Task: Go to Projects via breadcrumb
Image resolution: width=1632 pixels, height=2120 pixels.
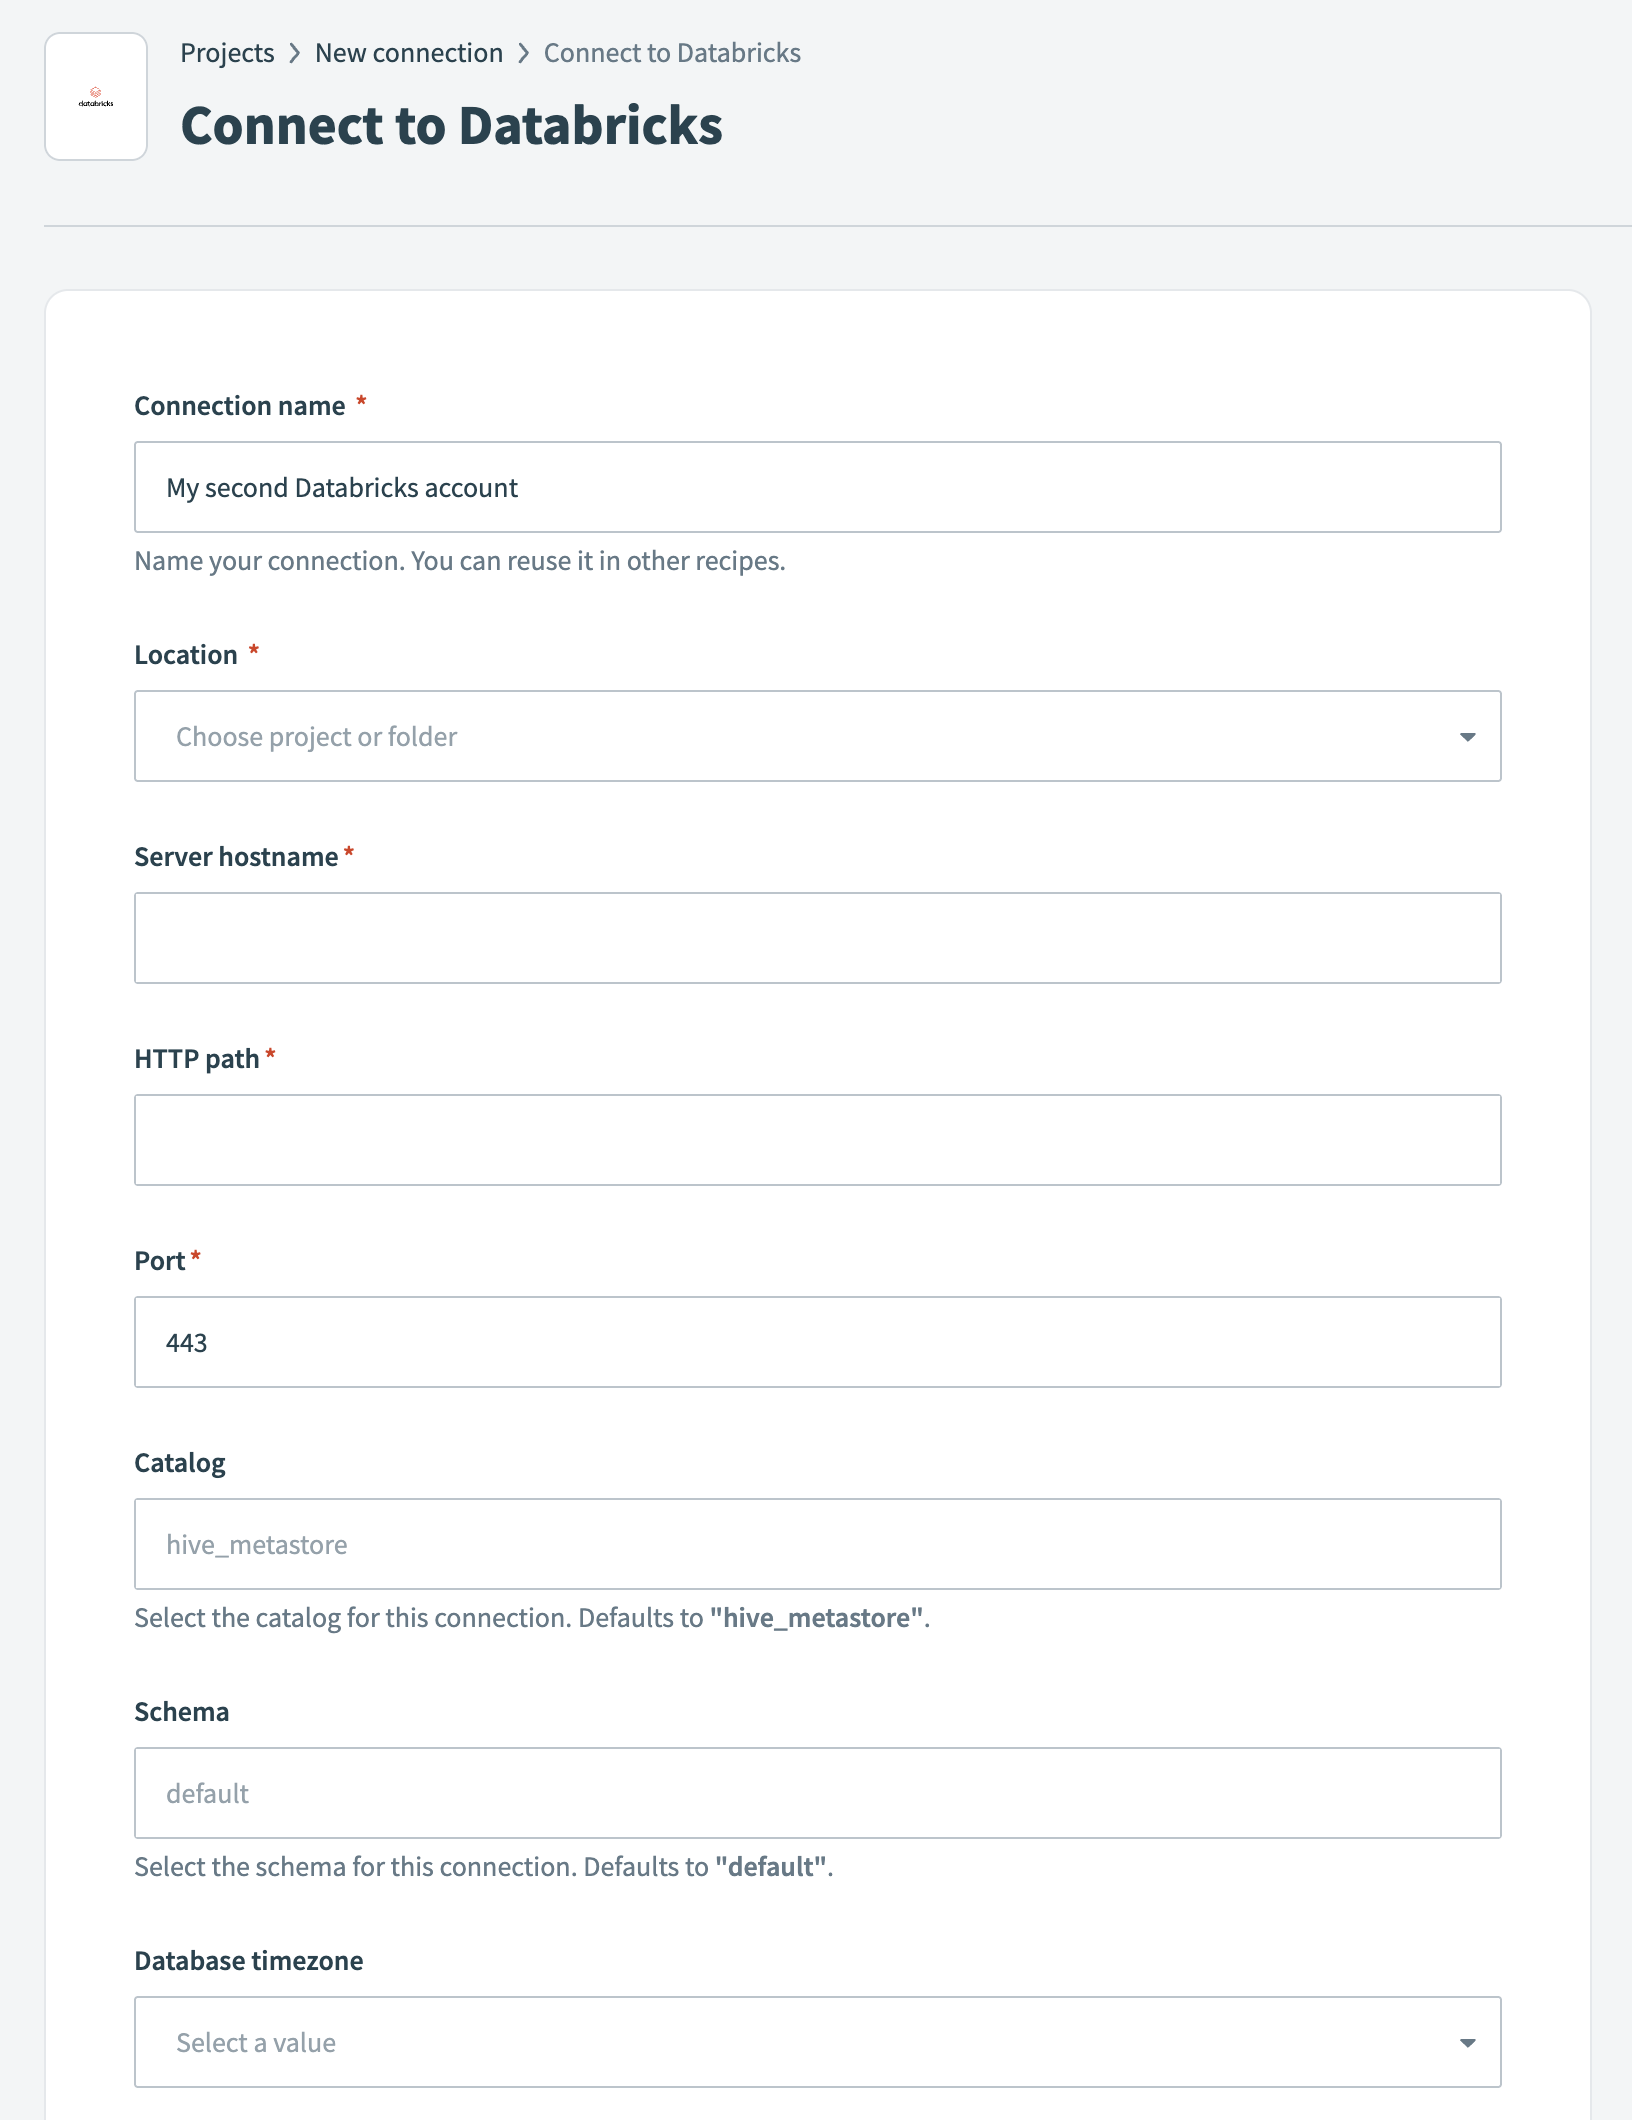Action: coord(227,52)
